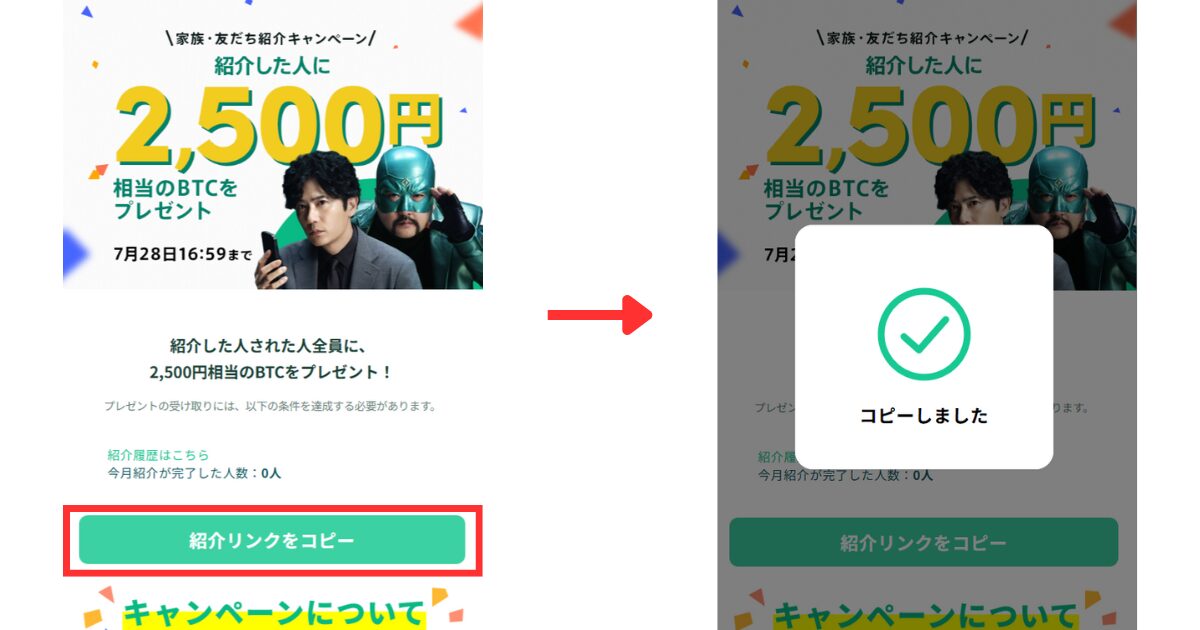The image size is (1200, 630).
Task: Click the gray プレゼントの受け取りには conditions note
Action: (269, 406)
